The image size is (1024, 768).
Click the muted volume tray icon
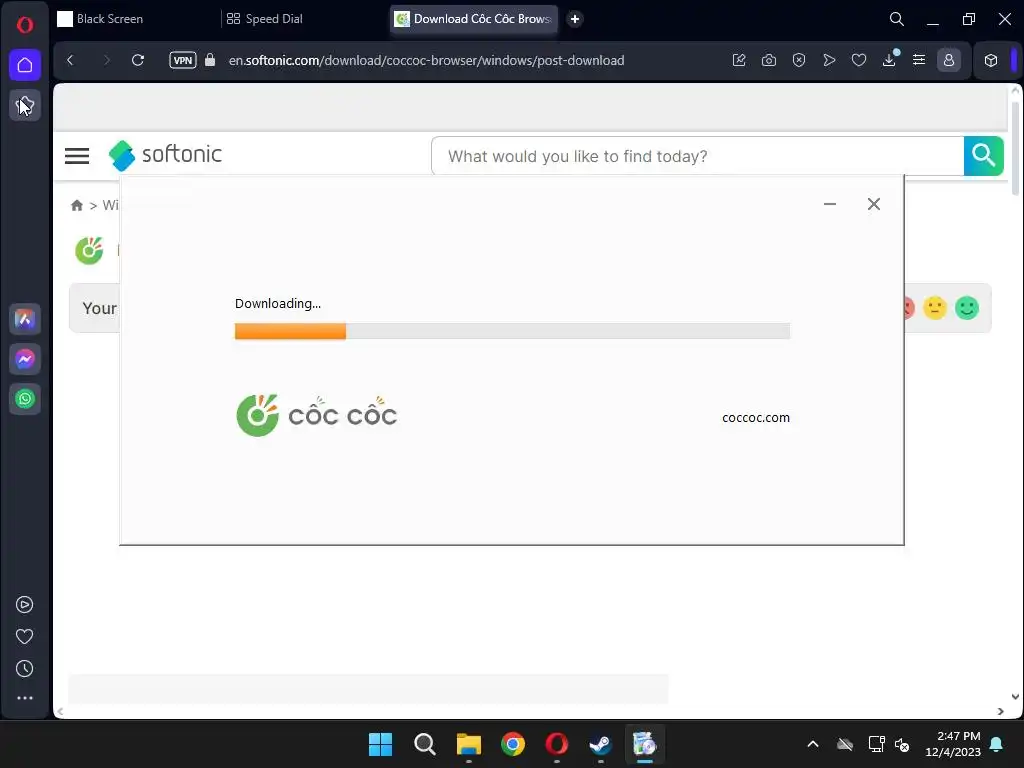(902, 744)
